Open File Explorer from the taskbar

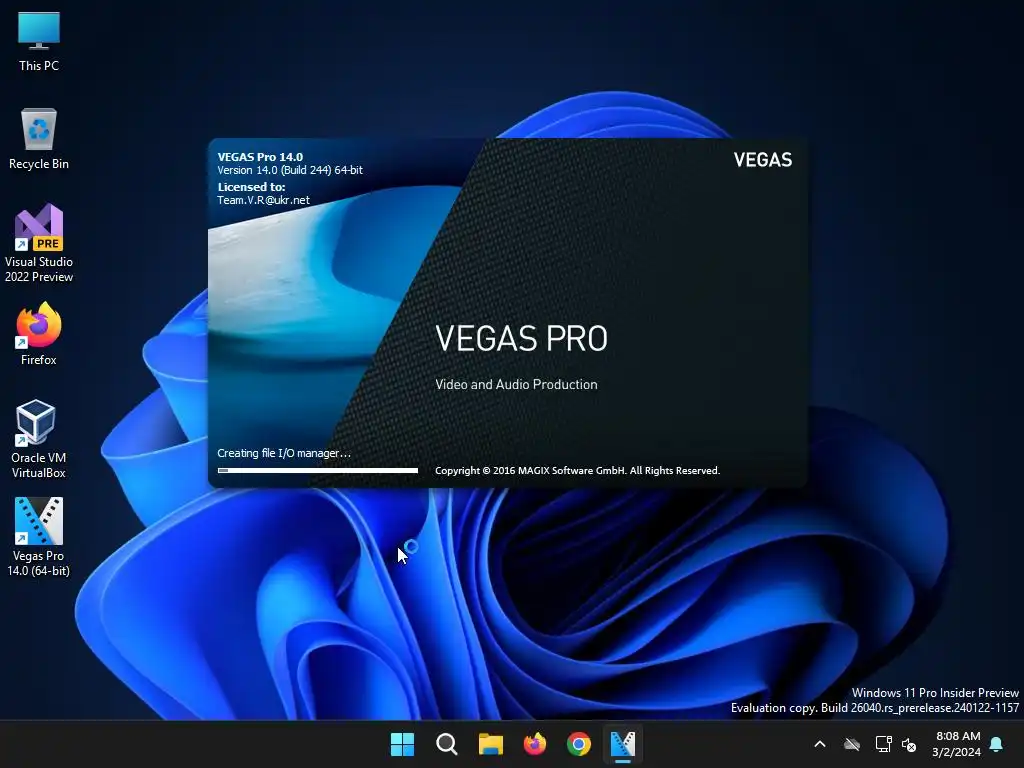(490, 744)
